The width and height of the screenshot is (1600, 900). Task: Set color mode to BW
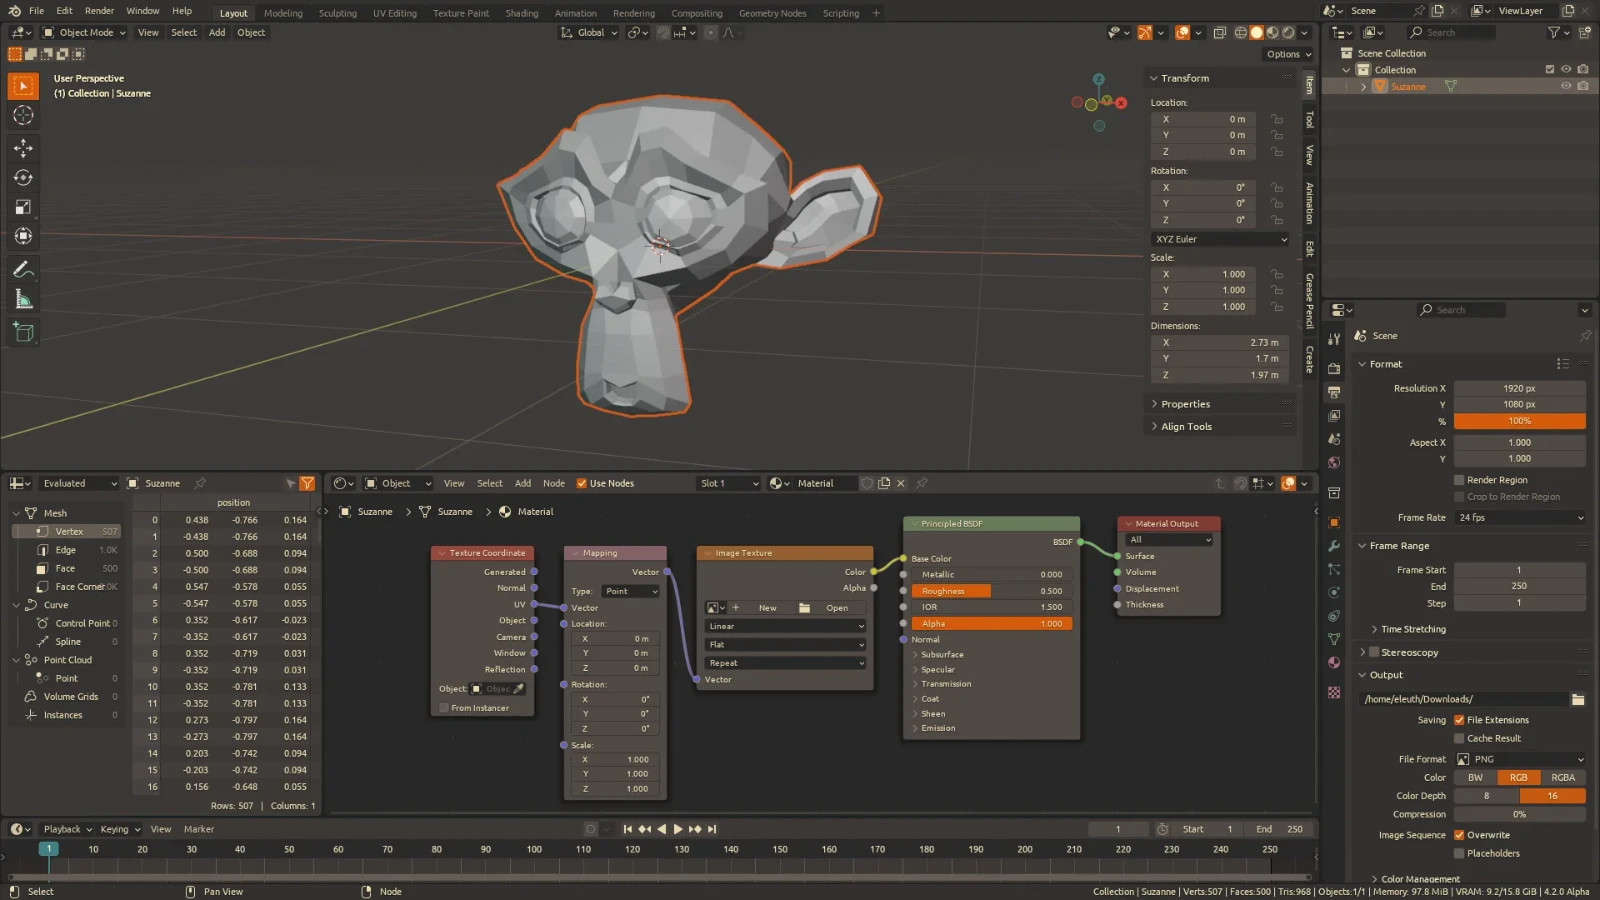coord(1475,777)
